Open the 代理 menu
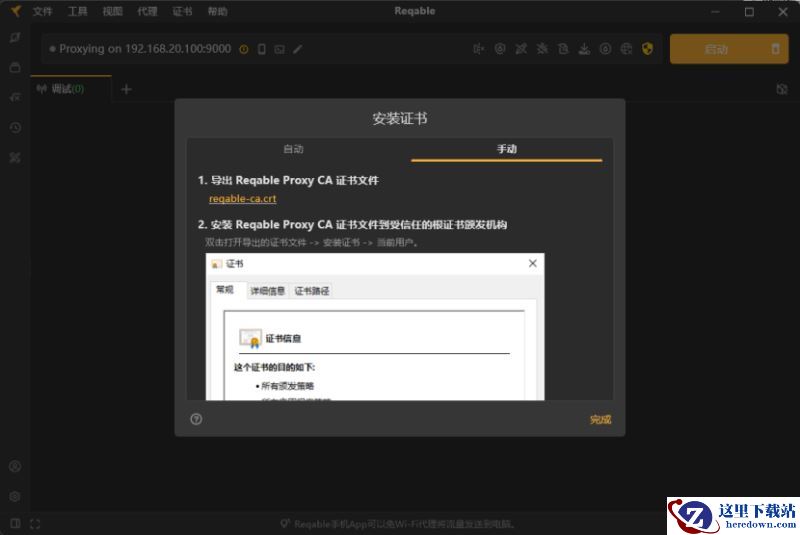800x535 pixels. tap(147, 12)
